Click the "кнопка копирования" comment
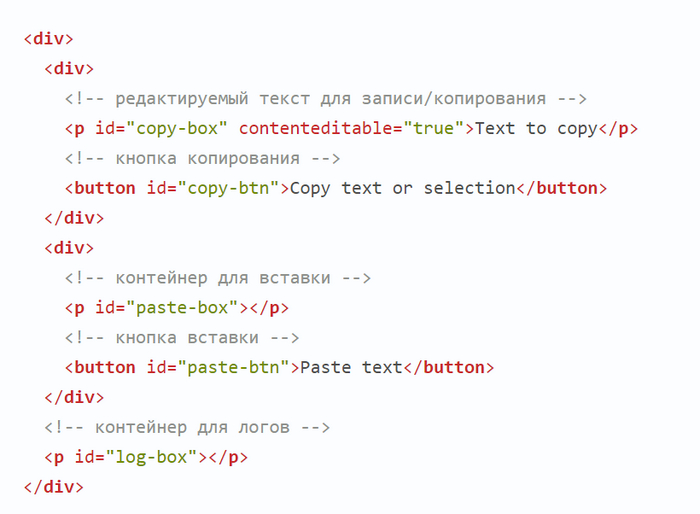Viewport: 700px width, 514px height. click(202, 158)
